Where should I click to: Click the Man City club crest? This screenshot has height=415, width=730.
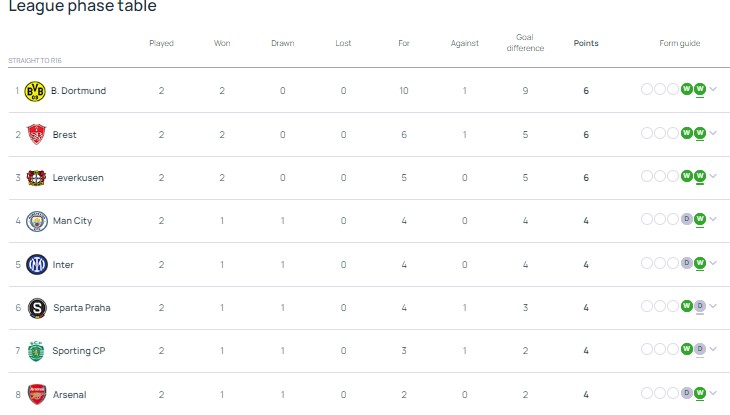[x=36, y=221]
